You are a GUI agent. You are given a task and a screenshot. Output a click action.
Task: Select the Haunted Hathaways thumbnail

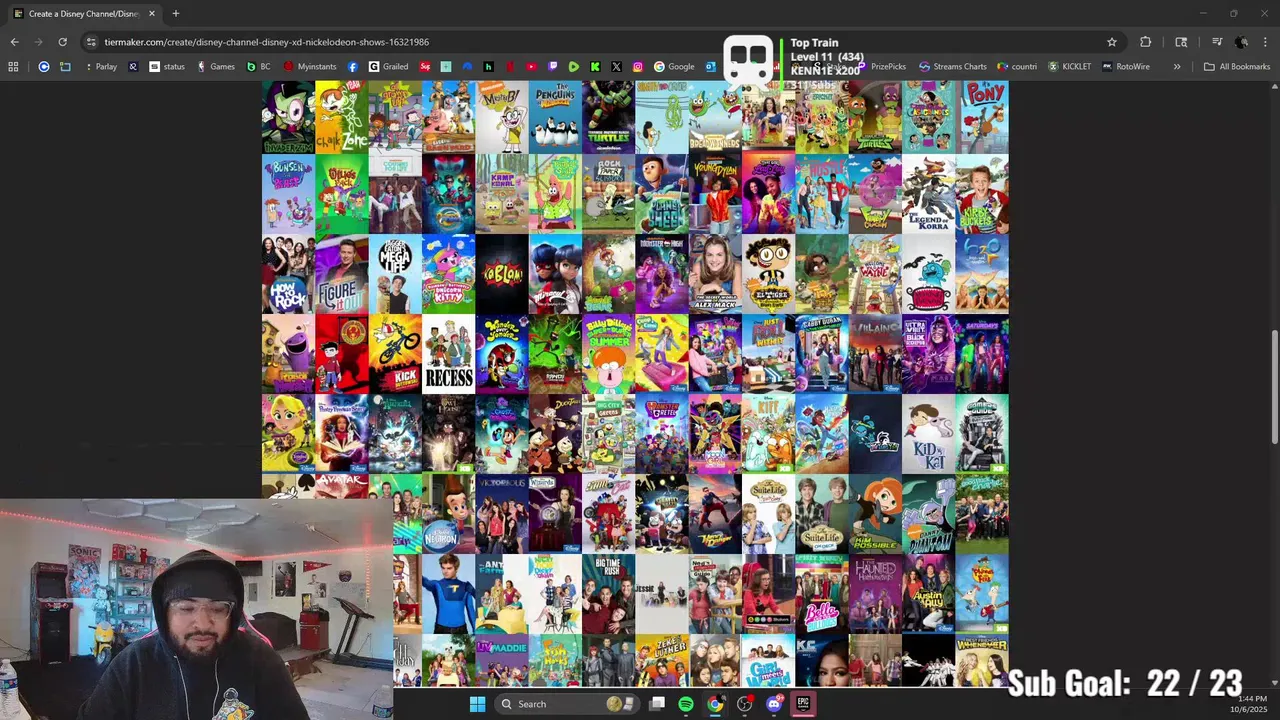tap(875, 594)
